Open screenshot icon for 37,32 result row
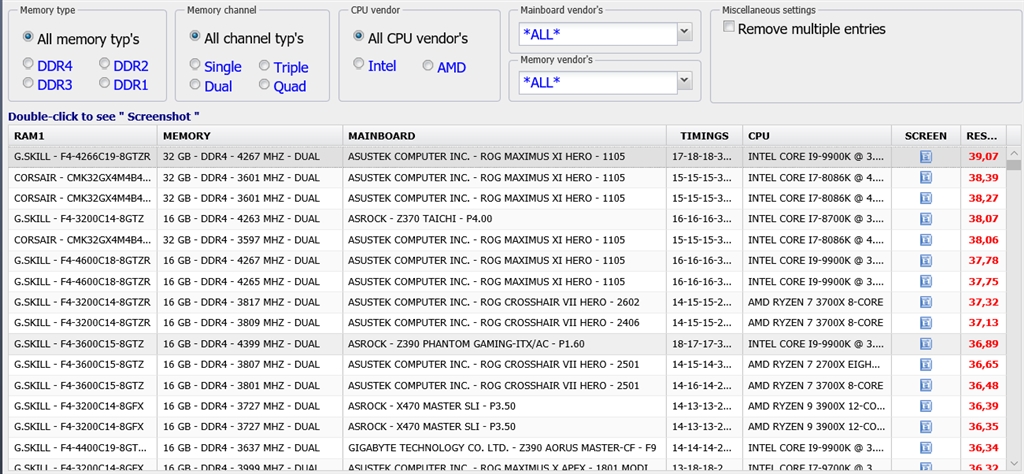This screenshot has height=474, width=1024. [926, 302]
